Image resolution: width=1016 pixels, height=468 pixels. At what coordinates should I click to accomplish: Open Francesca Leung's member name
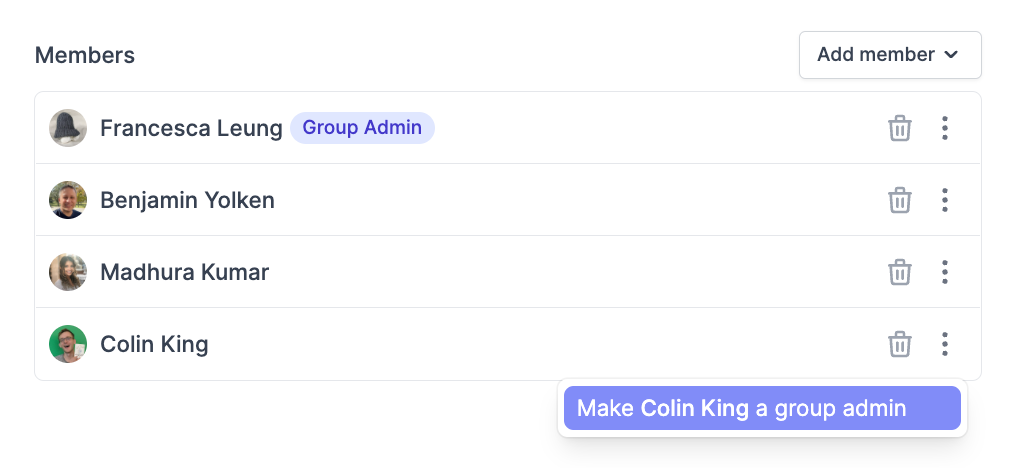click(191, 128)
